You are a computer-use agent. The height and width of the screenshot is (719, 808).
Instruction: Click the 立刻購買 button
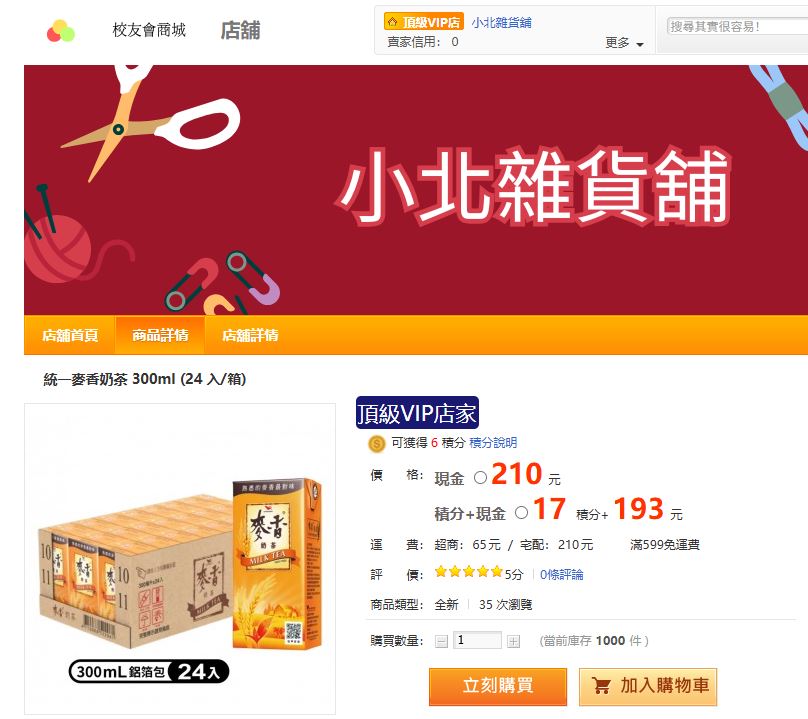click(498, 686)
